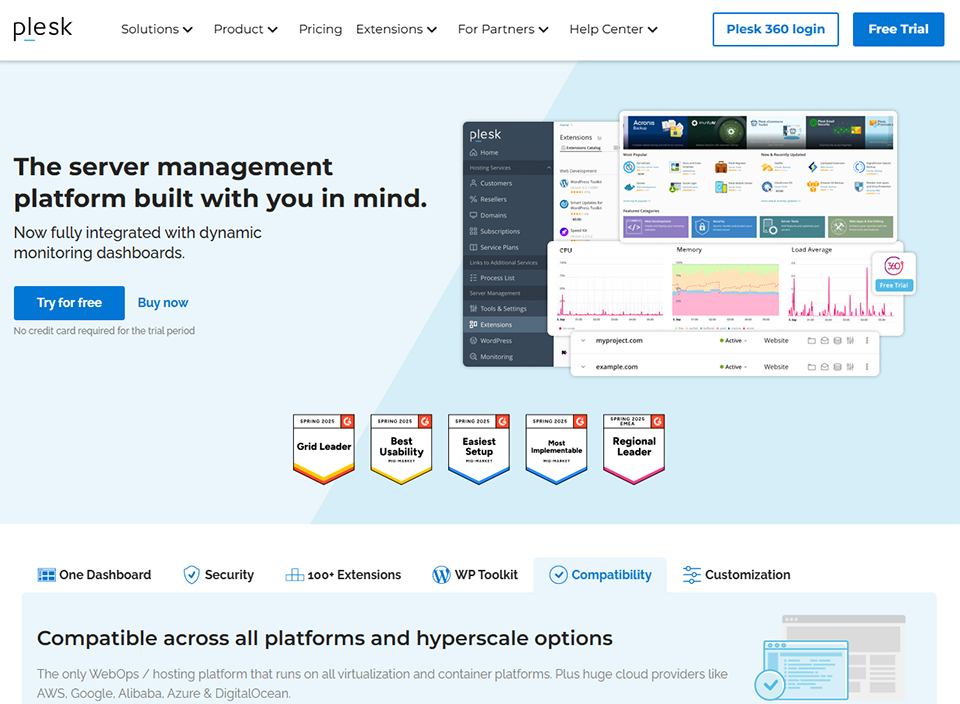Click the Grid Leader G2 badge

tap(324, 449)
